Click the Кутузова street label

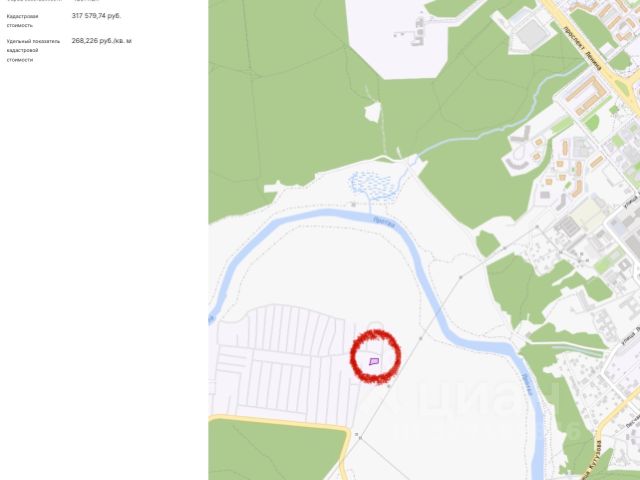click(x=594, y=459)
